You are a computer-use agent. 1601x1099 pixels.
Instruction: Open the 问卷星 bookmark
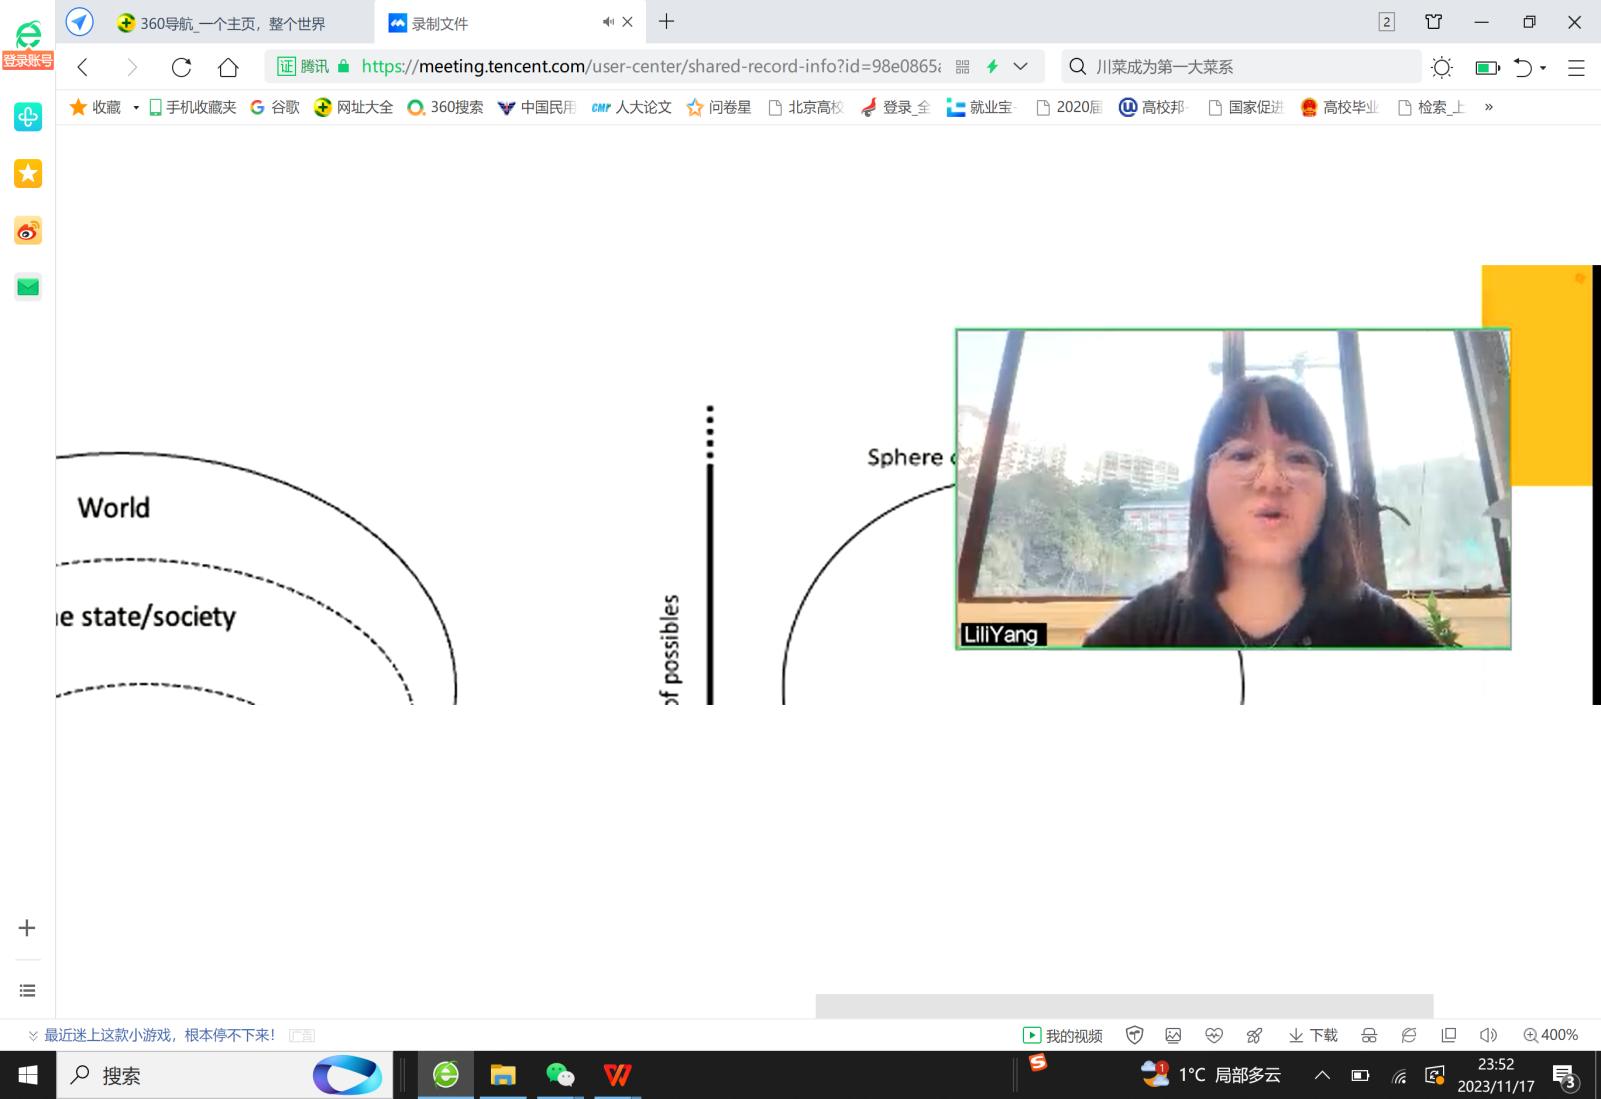tap(719, 107)
